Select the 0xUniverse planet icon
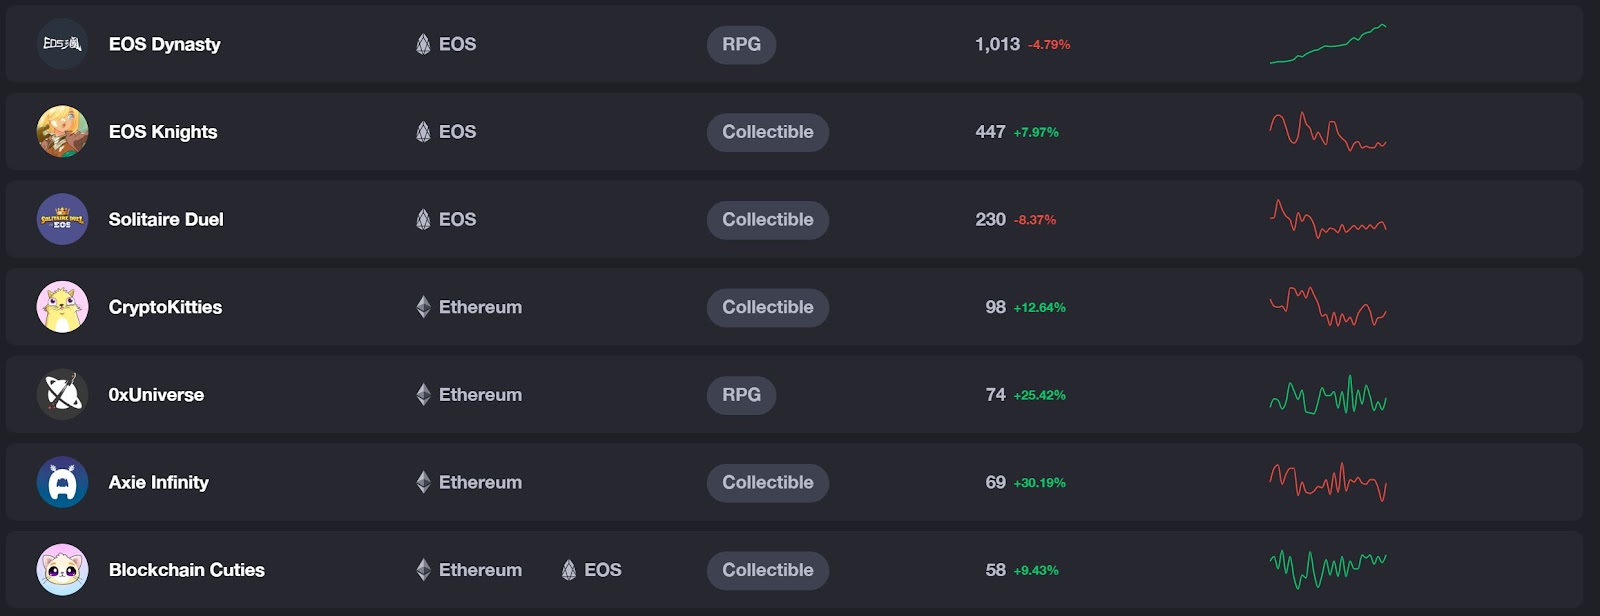The width and height of the screenshot is (1600, 616). pos(62,395)
